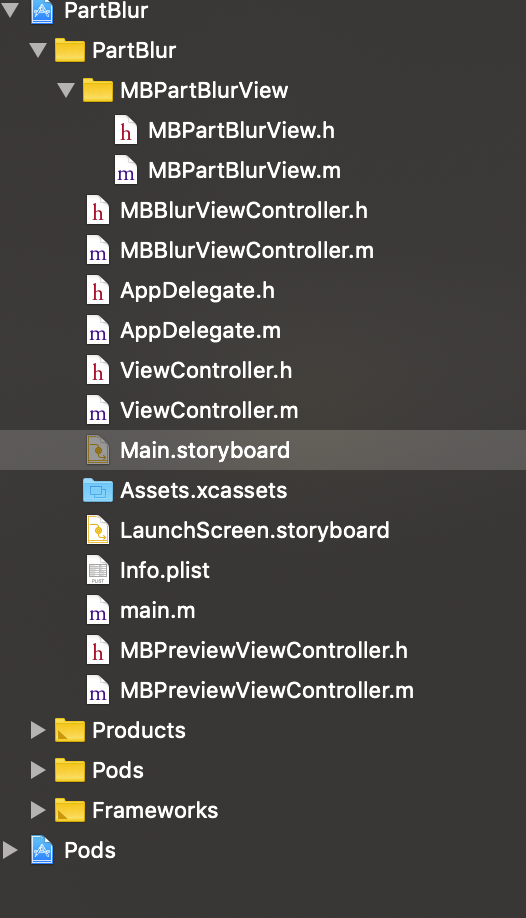
Task: Collapse the MBPartBlurView group
Action: coord(66,90)
